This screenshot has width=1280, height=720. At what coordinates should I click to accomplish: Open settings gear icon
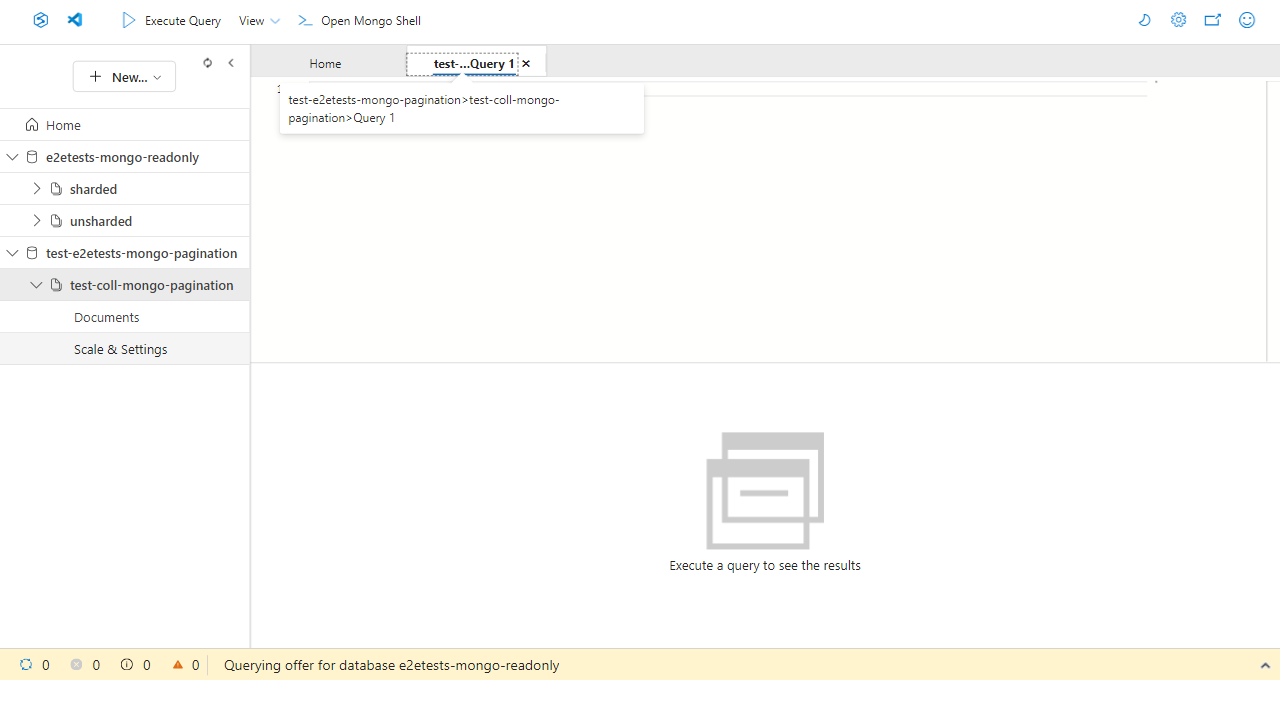click(1179, 20)
